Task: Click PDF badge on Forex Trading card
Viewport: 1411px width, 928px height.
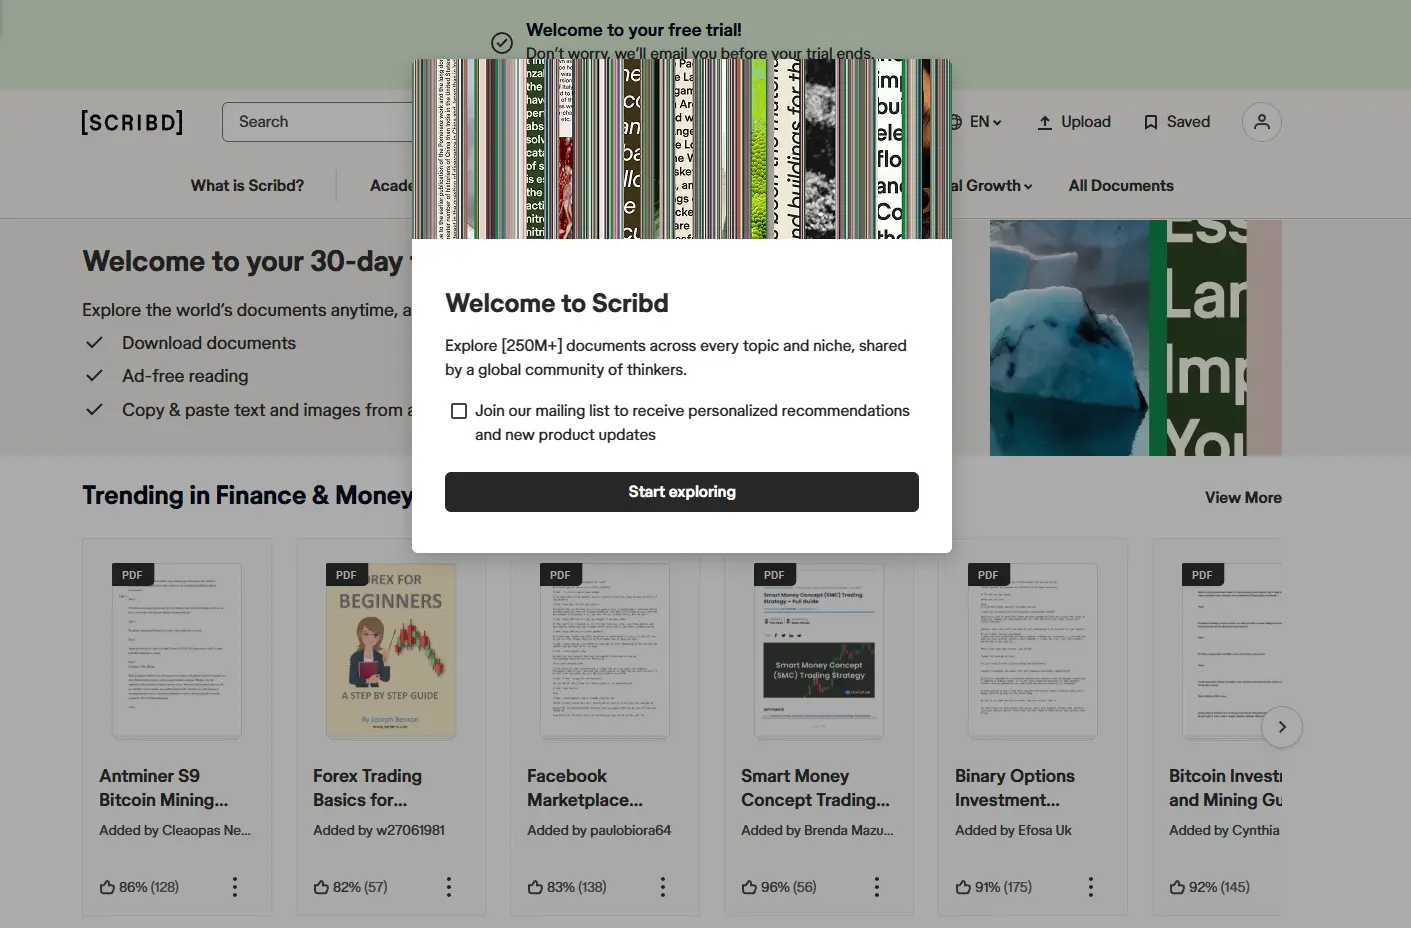Action: point(346,575)
